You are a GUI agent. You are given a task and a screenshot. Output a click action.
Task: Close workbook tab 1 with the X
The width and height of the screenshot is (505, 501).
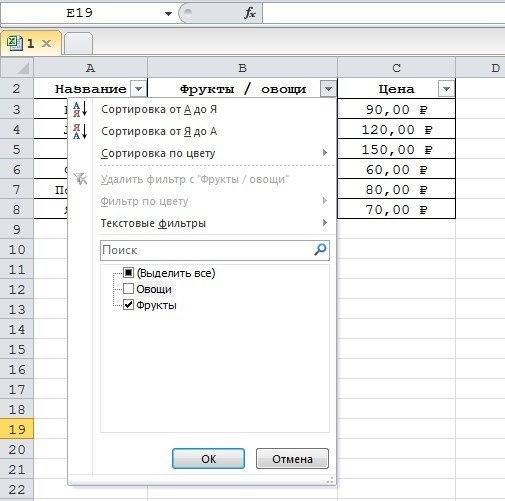(47, 43)
